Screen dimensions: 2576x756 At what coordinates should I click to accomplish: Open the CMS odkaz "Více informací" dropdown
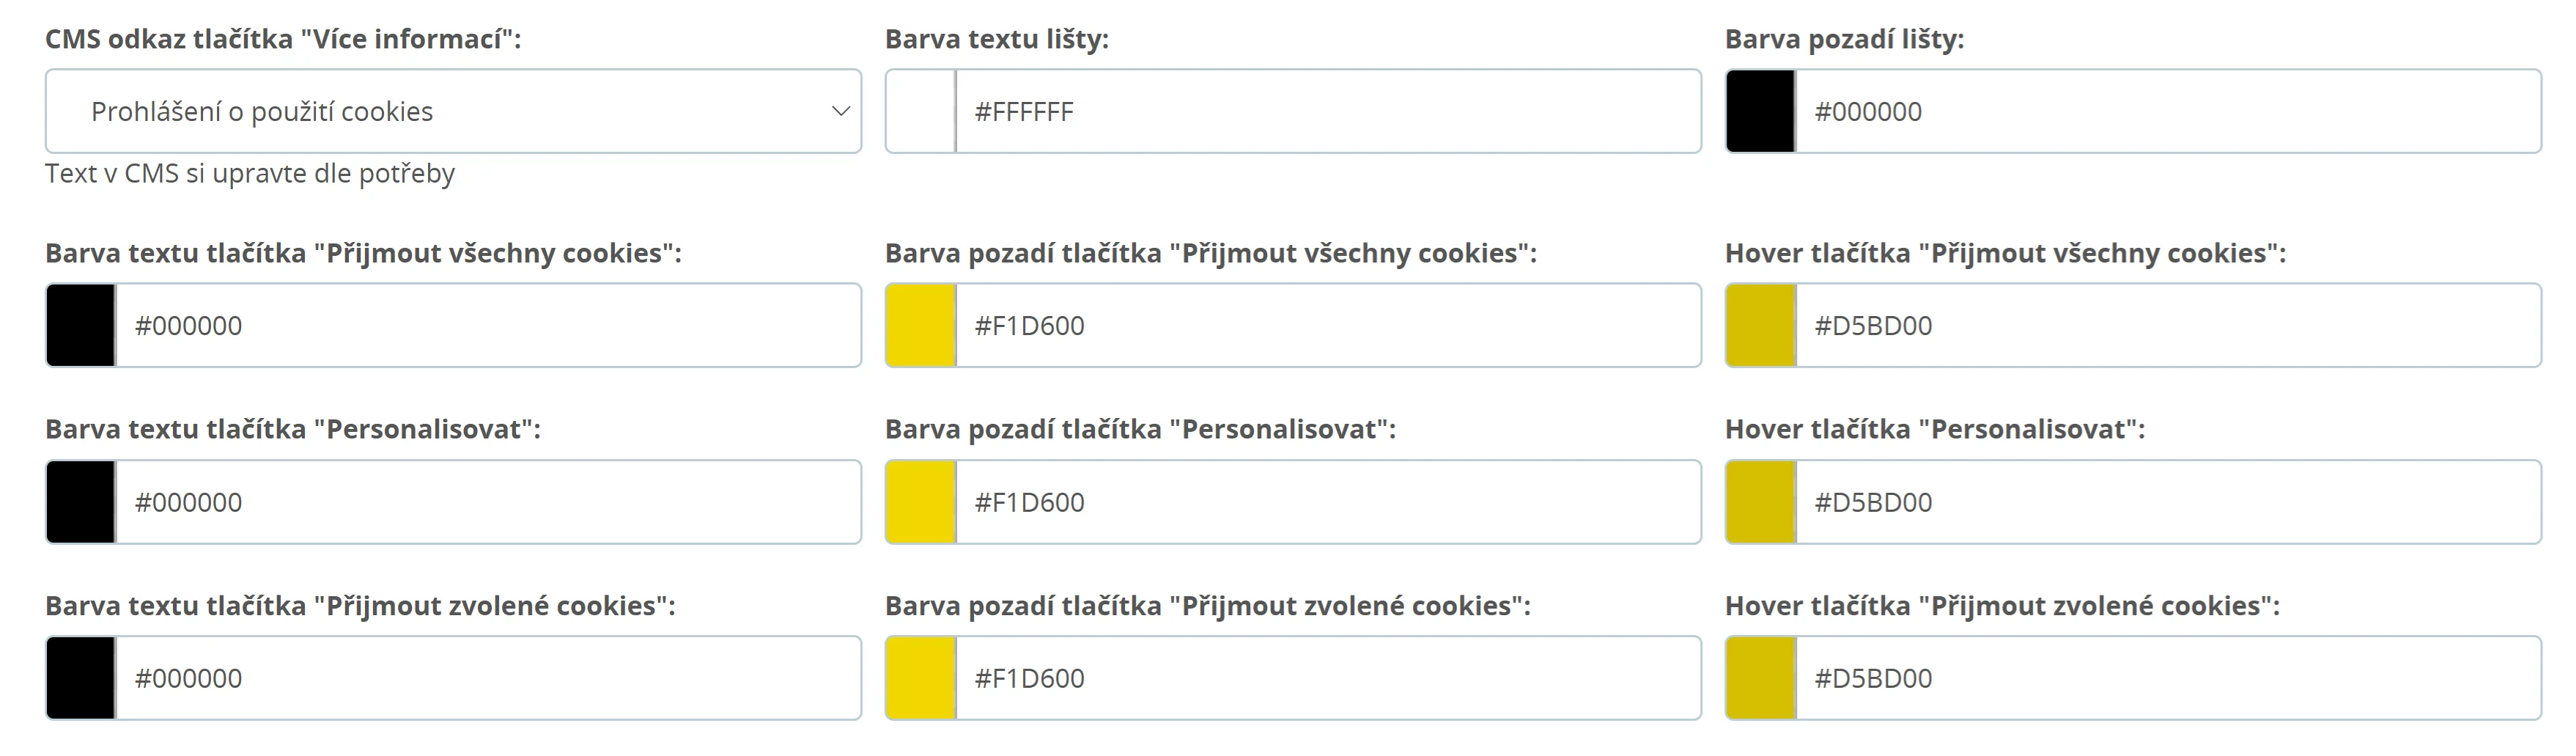(x=453, y=111)
